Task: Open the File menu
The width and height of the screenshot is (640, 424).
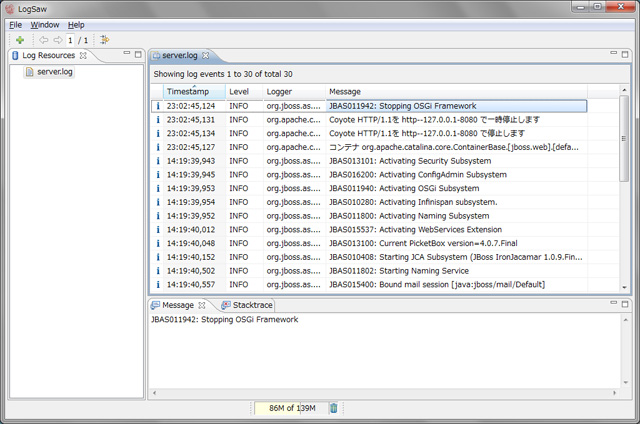Action: (x=16, y=25)
